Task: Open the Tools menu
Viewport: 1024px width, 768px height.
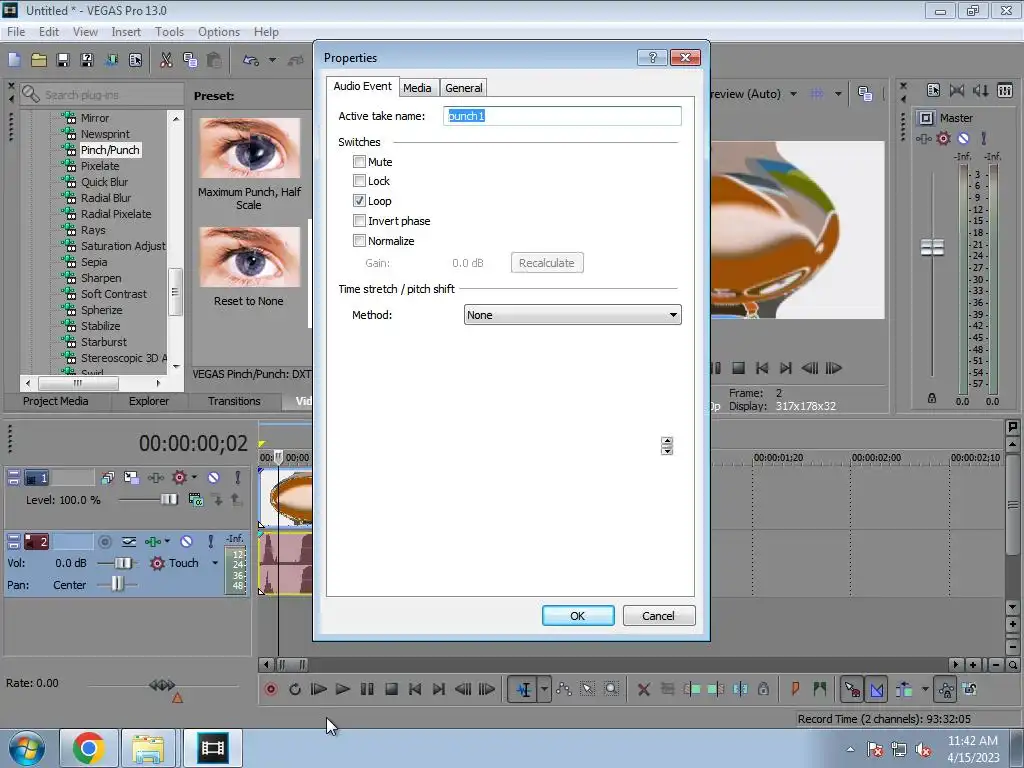Action: click(x=169, y=32)
